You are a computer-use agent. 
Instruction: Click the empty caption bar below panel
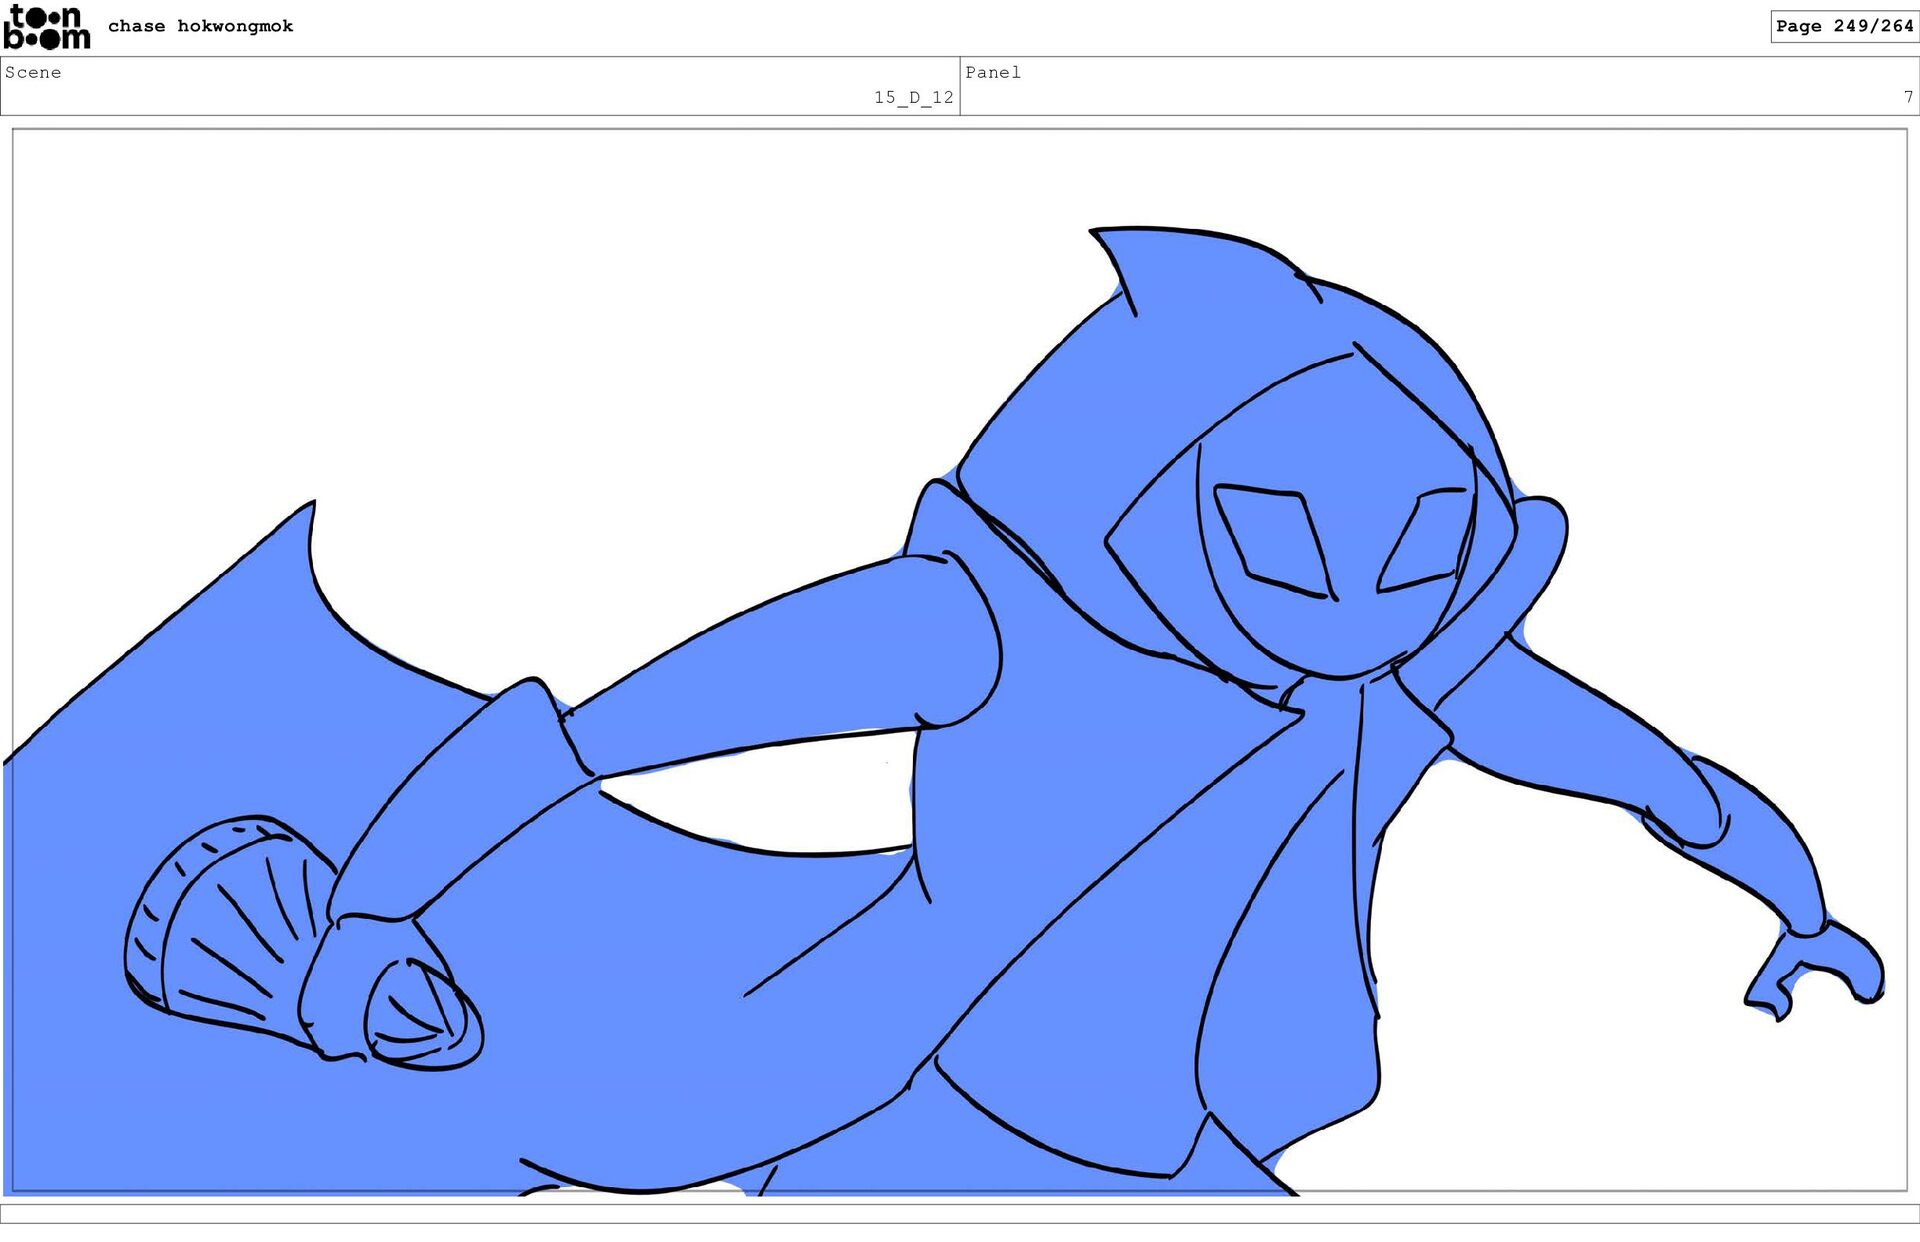[960, 1213]
